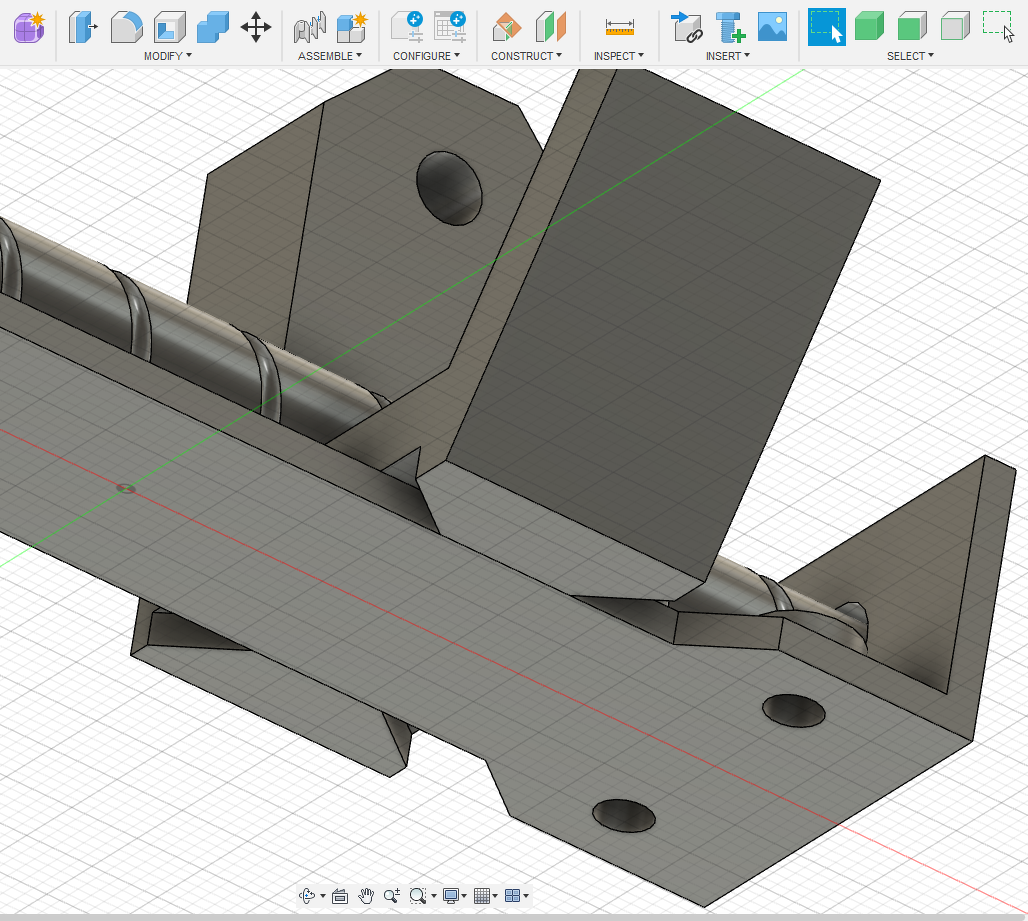The image size is (1028, 921).
Task: Select the Combine tool
Action: [212, 28]
